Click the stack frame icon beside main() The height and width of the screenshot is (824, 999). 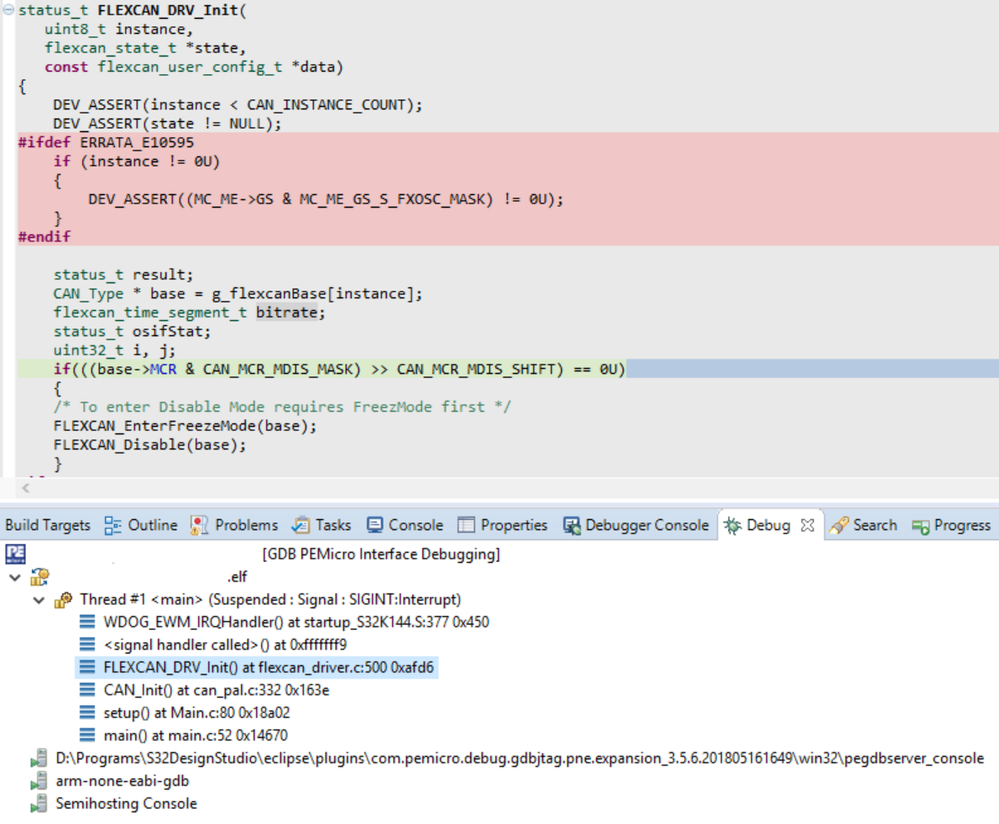point(87,735)
